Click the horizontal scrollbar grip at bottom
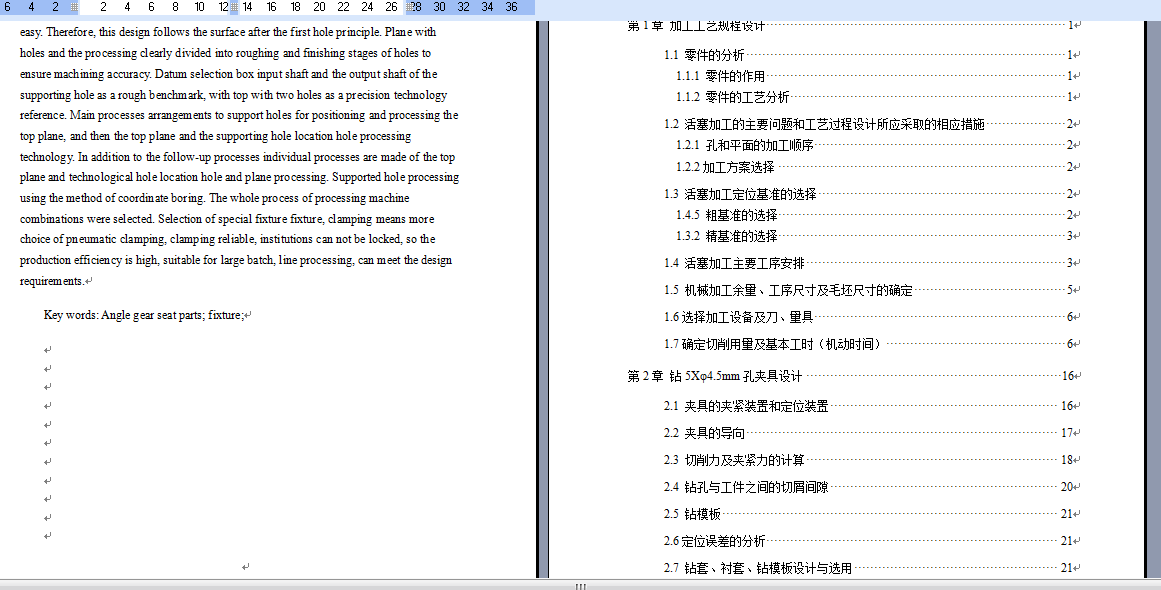 click(580, 586)
